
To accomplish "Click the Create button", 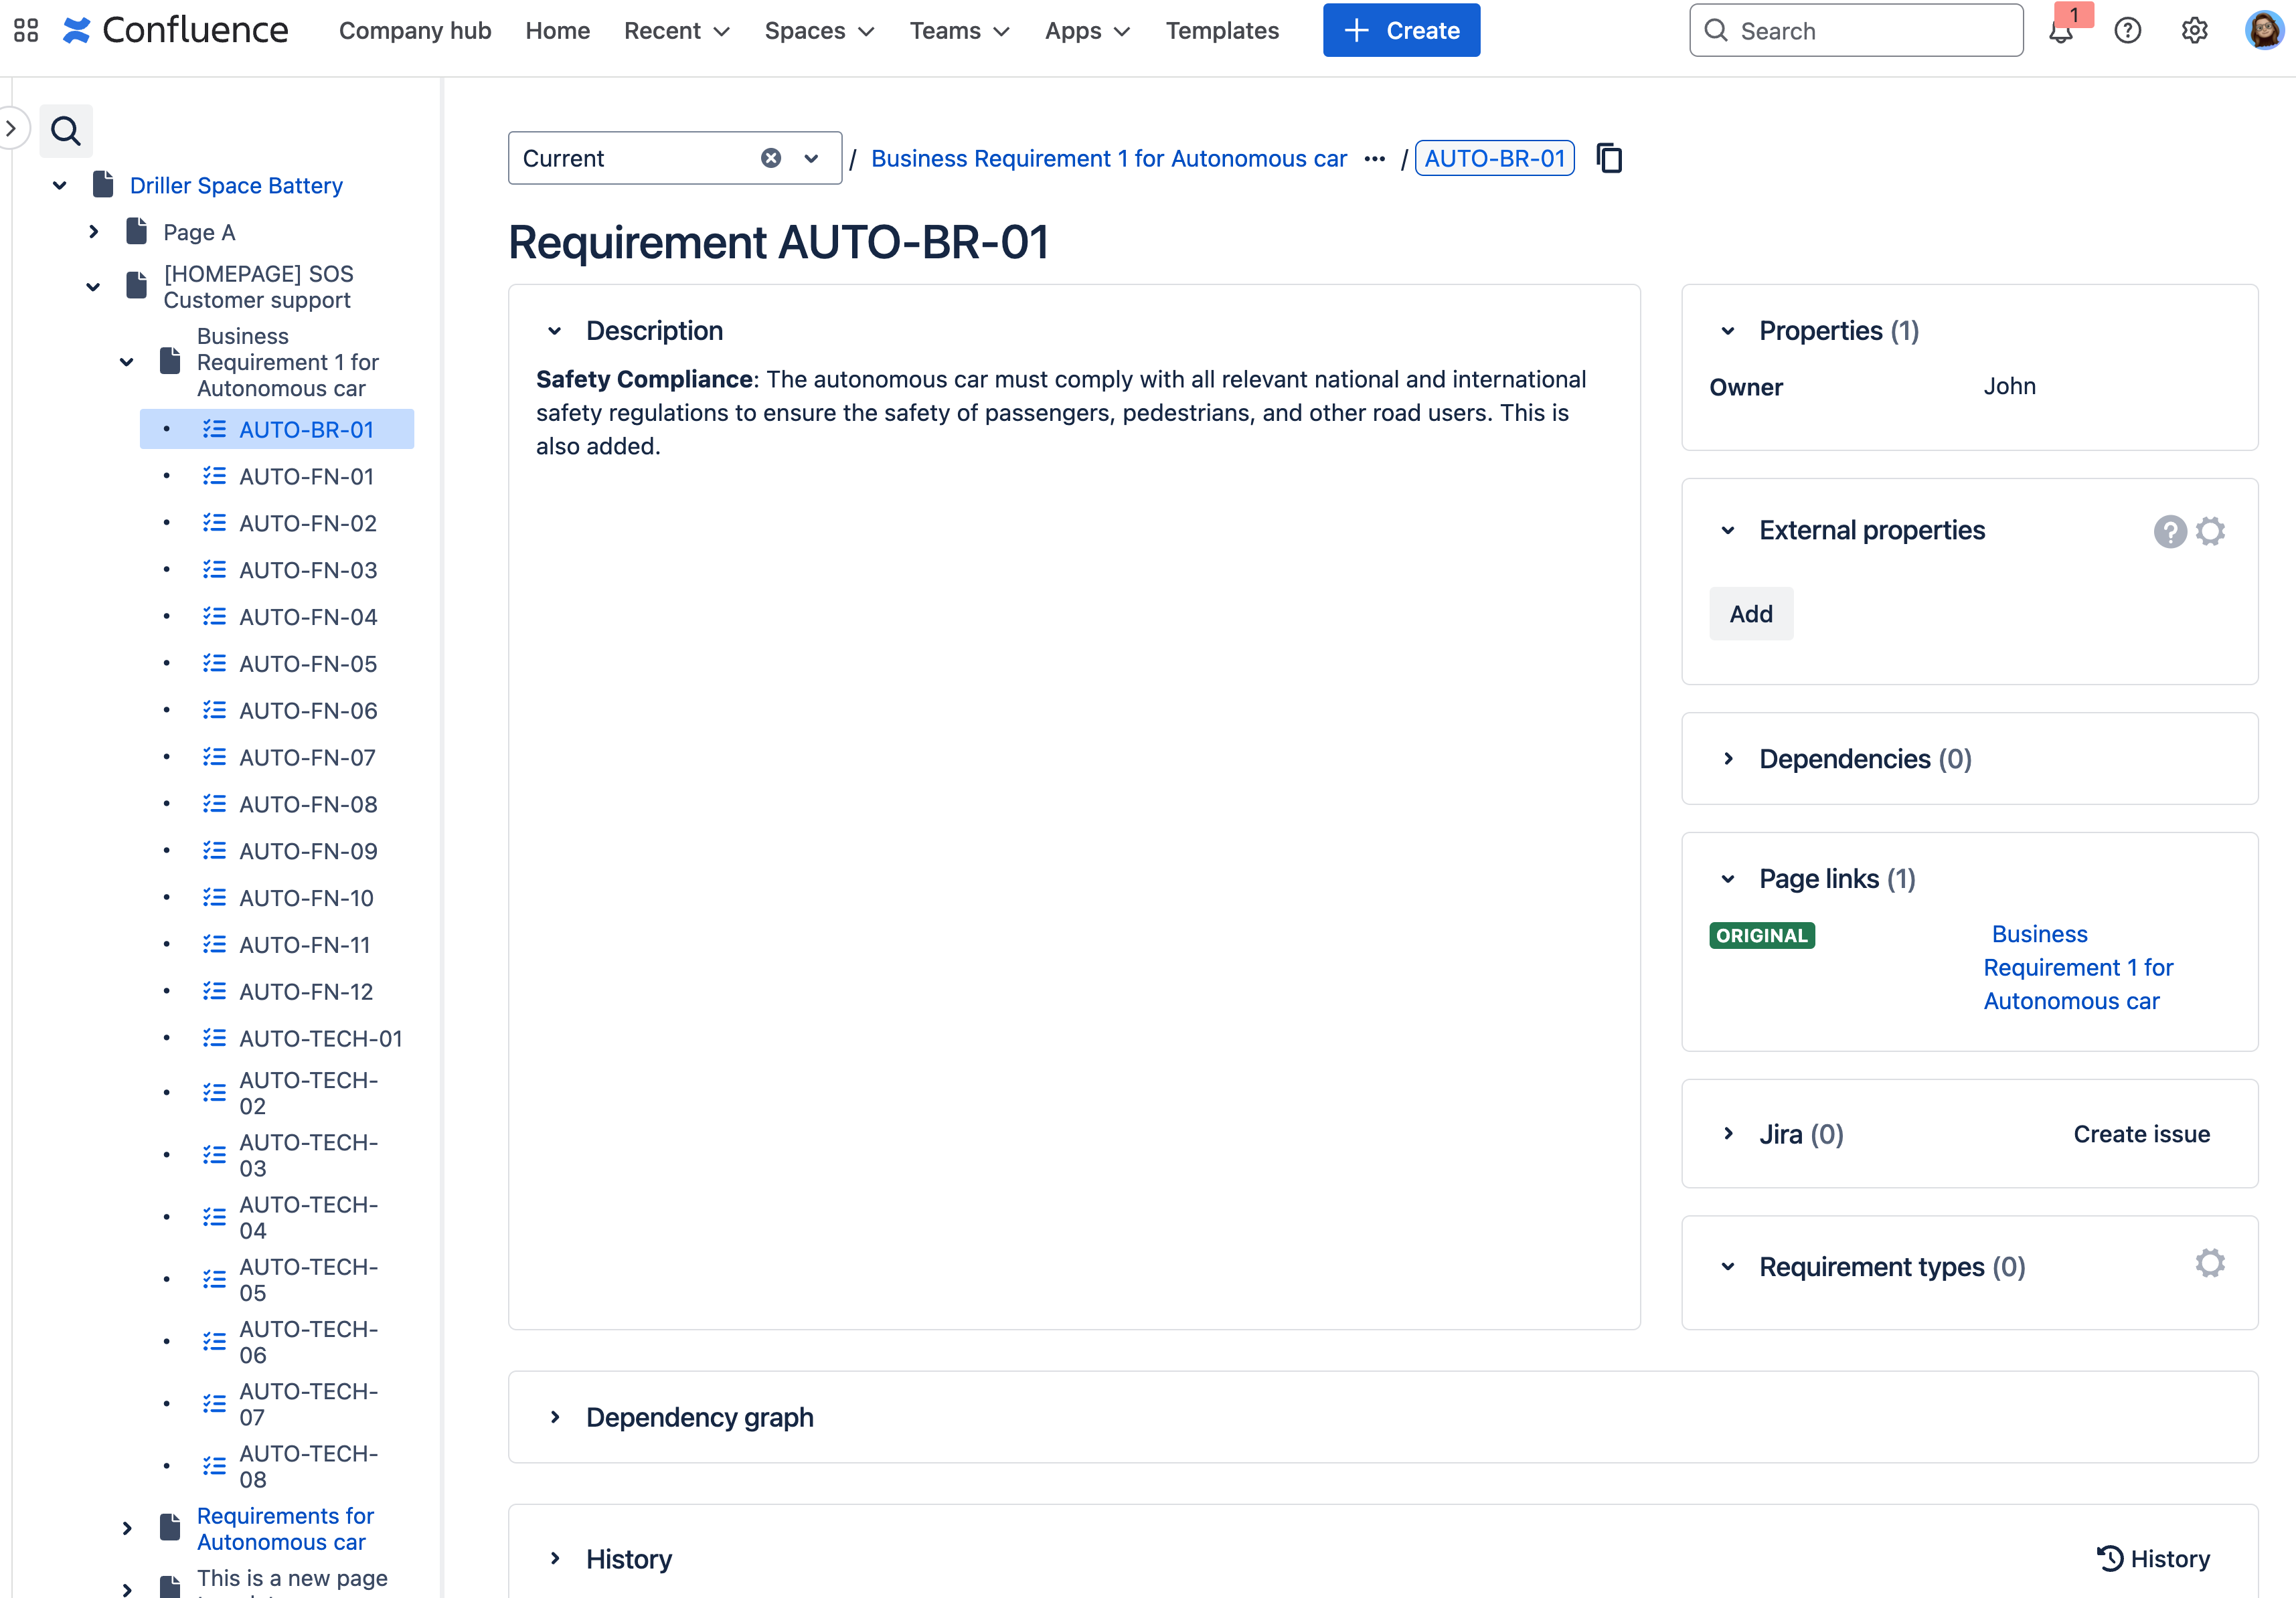I will coord(1401,31).
